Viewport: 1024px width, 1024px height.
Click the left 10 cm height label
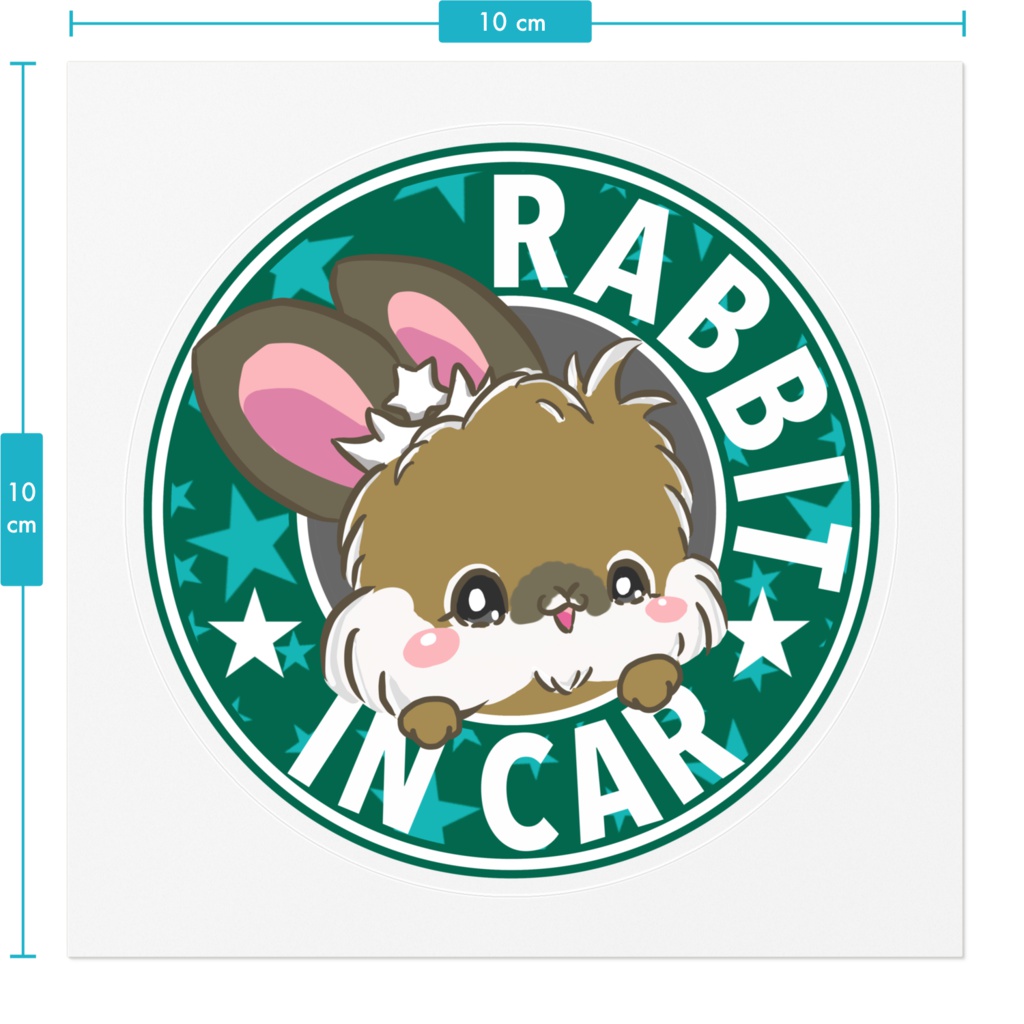click(22, 509)
